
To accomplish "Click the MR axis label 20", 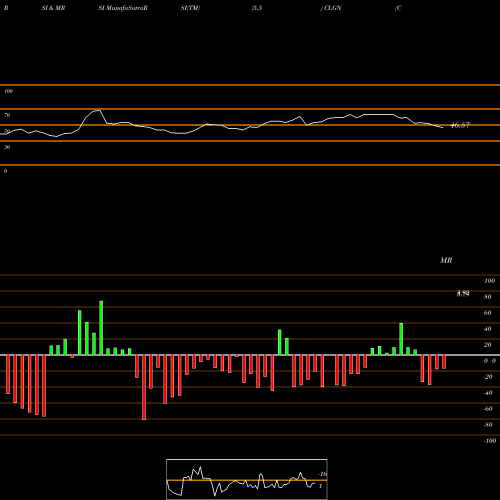I will click(x=488, y=345).
